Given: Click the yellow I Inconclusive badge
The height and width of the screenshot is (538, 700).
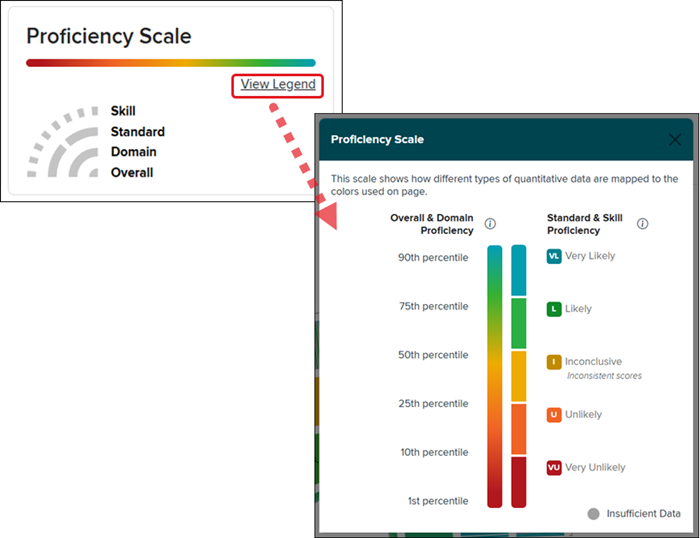Looking at the screenshot, I should (554, 362).
